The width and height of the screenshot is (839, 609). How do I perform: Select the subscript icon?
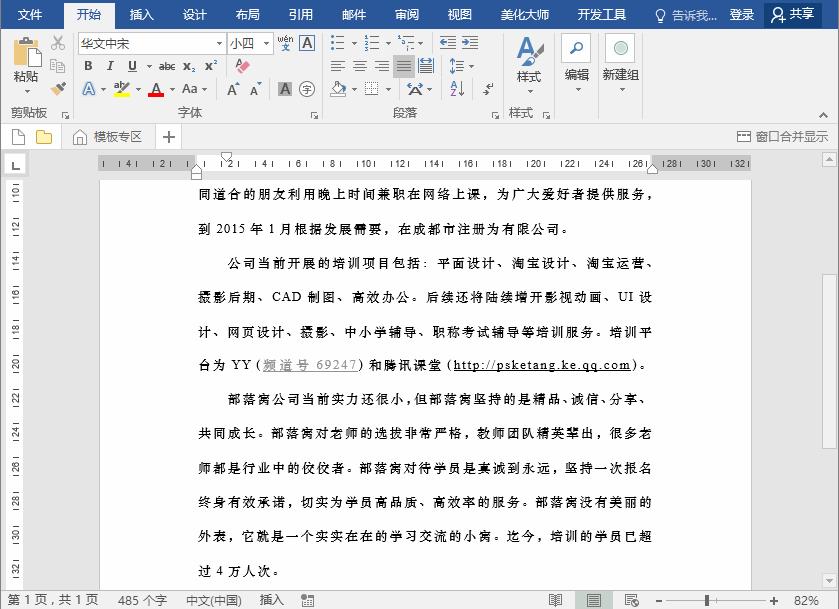coord(189,66)
